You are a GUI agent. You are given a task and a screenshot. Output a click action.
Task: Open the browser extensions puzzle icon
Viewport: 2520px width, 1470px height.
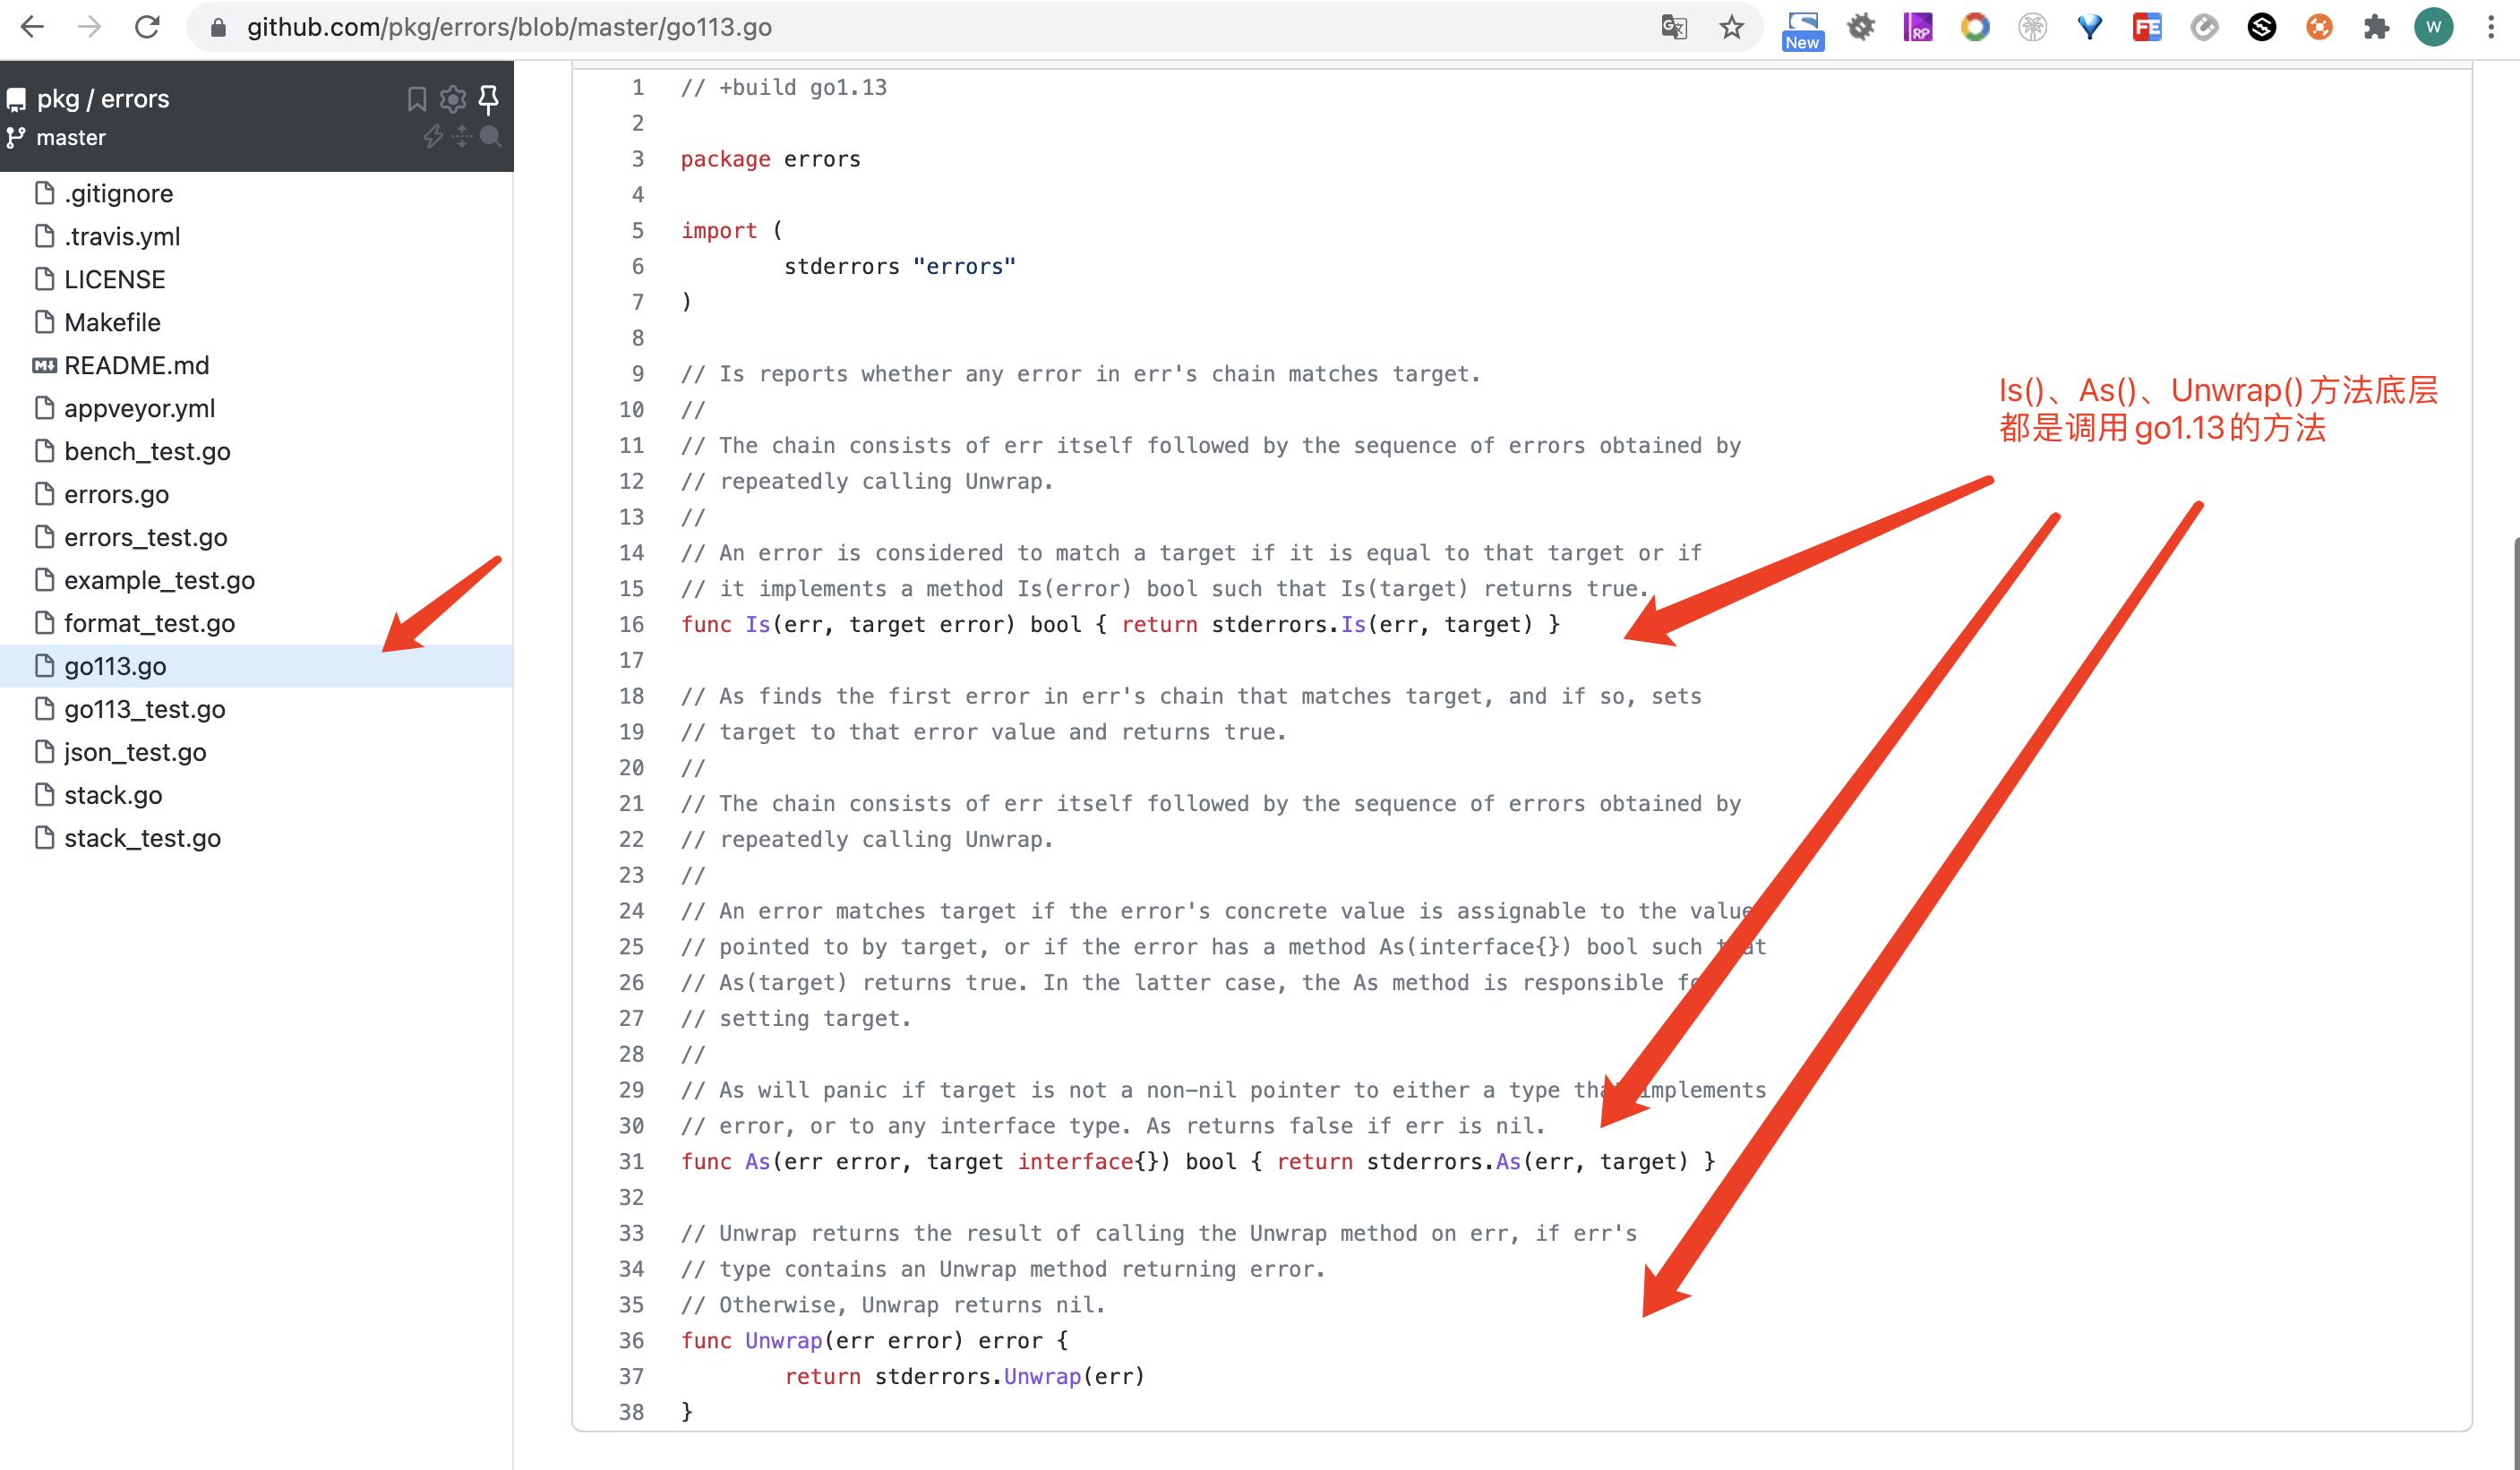(x=2376, y=28)
